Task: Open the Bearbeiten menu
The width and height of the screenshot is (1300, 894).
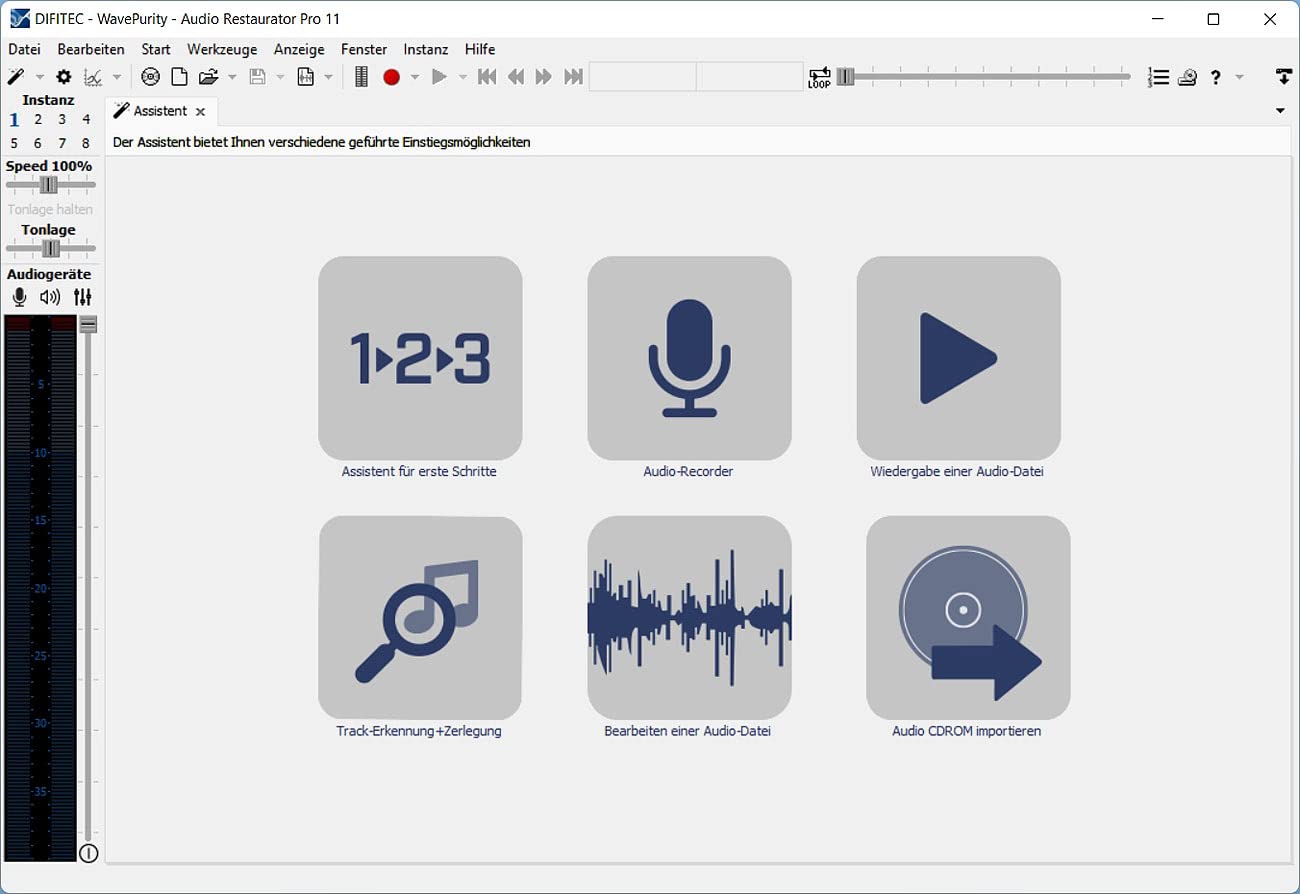Action: tap(91, 49)
